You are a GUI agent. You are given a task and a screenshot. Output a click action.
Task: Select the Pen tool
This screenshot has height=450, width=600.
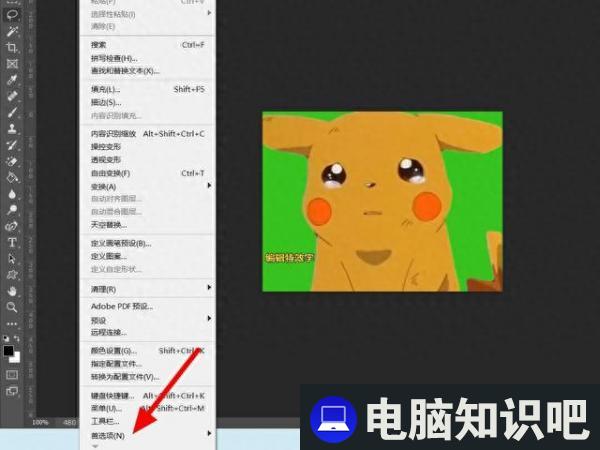[x=12, y=226]
